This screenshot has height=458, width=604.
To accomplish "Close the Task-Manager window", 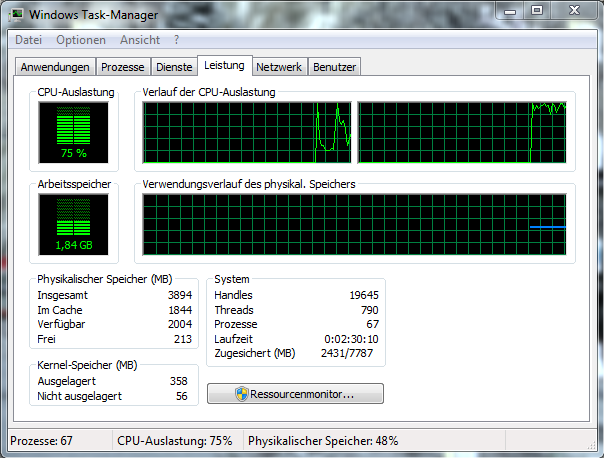I will [574, 10].
